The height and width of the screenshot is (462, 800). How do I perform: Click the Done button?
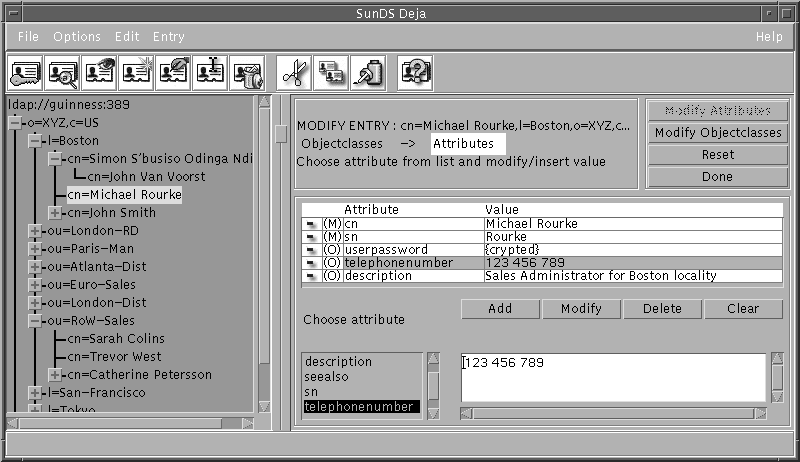pyautogui.click(x=718, y=176)
